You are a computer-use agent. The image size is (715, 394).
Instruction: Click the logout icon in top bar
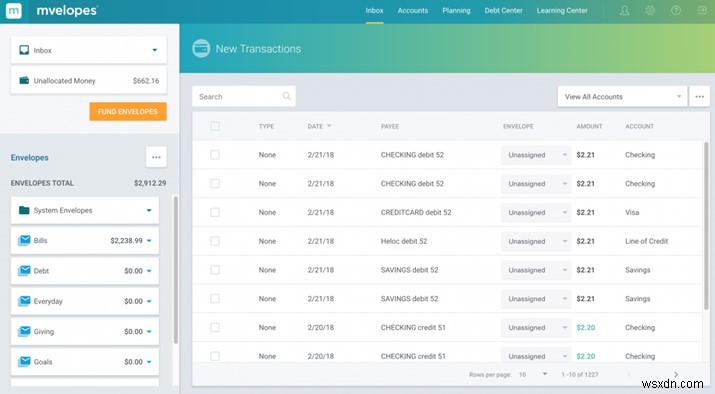(702, 10)
